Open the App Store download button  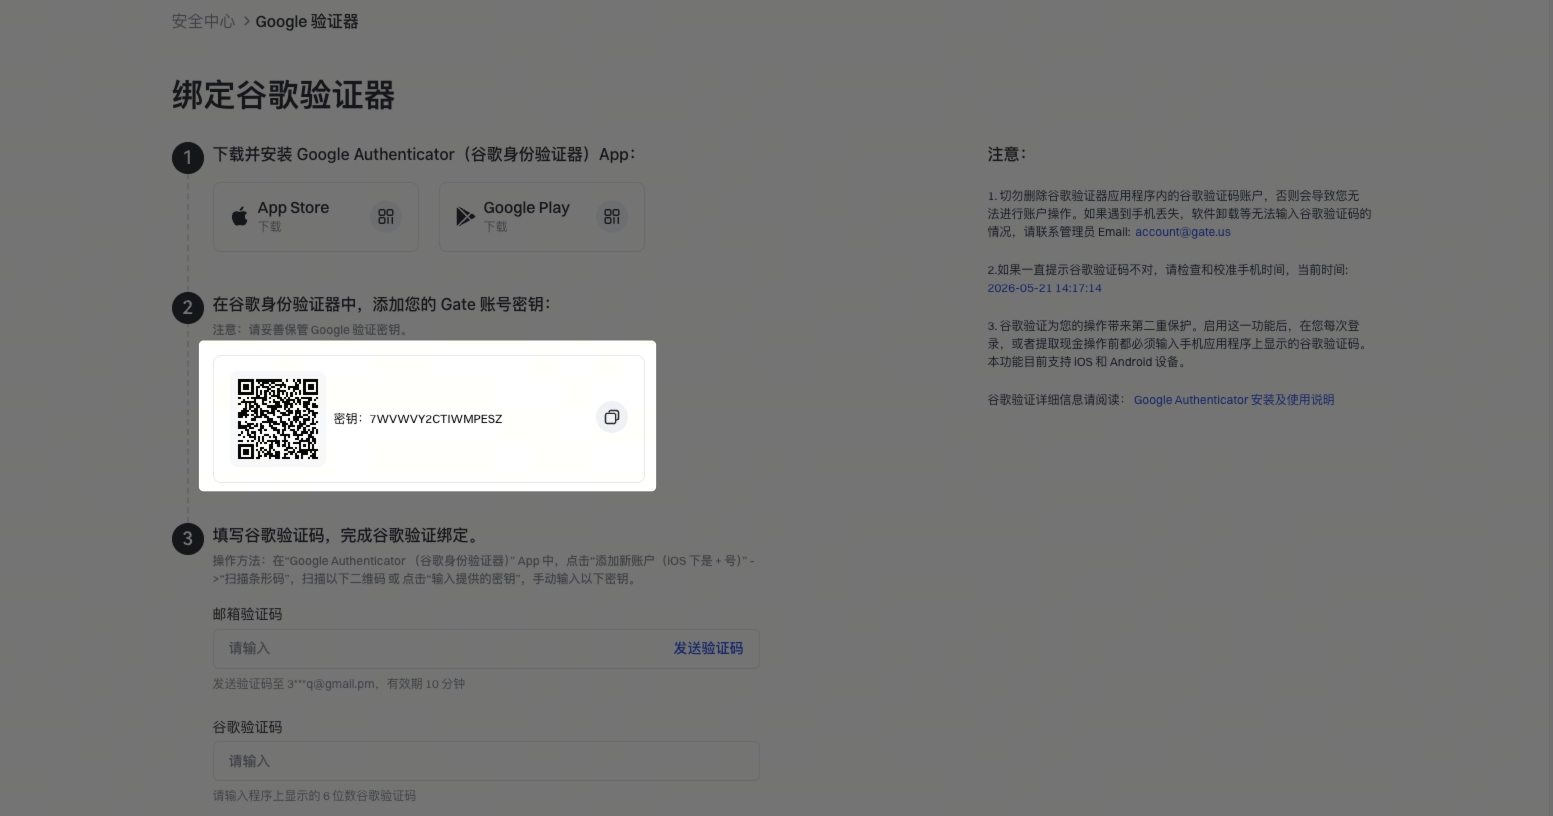click(x=316, y=216)
